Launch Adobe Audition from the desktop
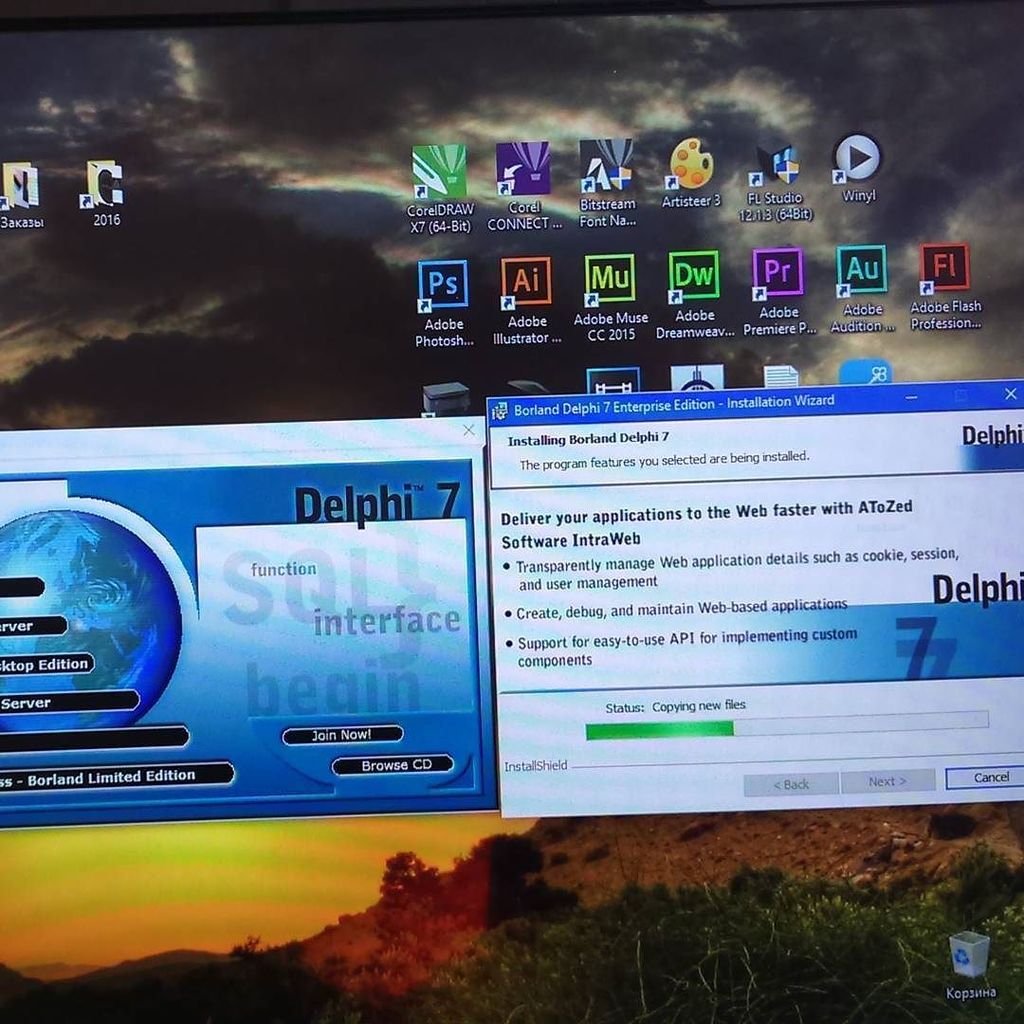 coord(862,289)
